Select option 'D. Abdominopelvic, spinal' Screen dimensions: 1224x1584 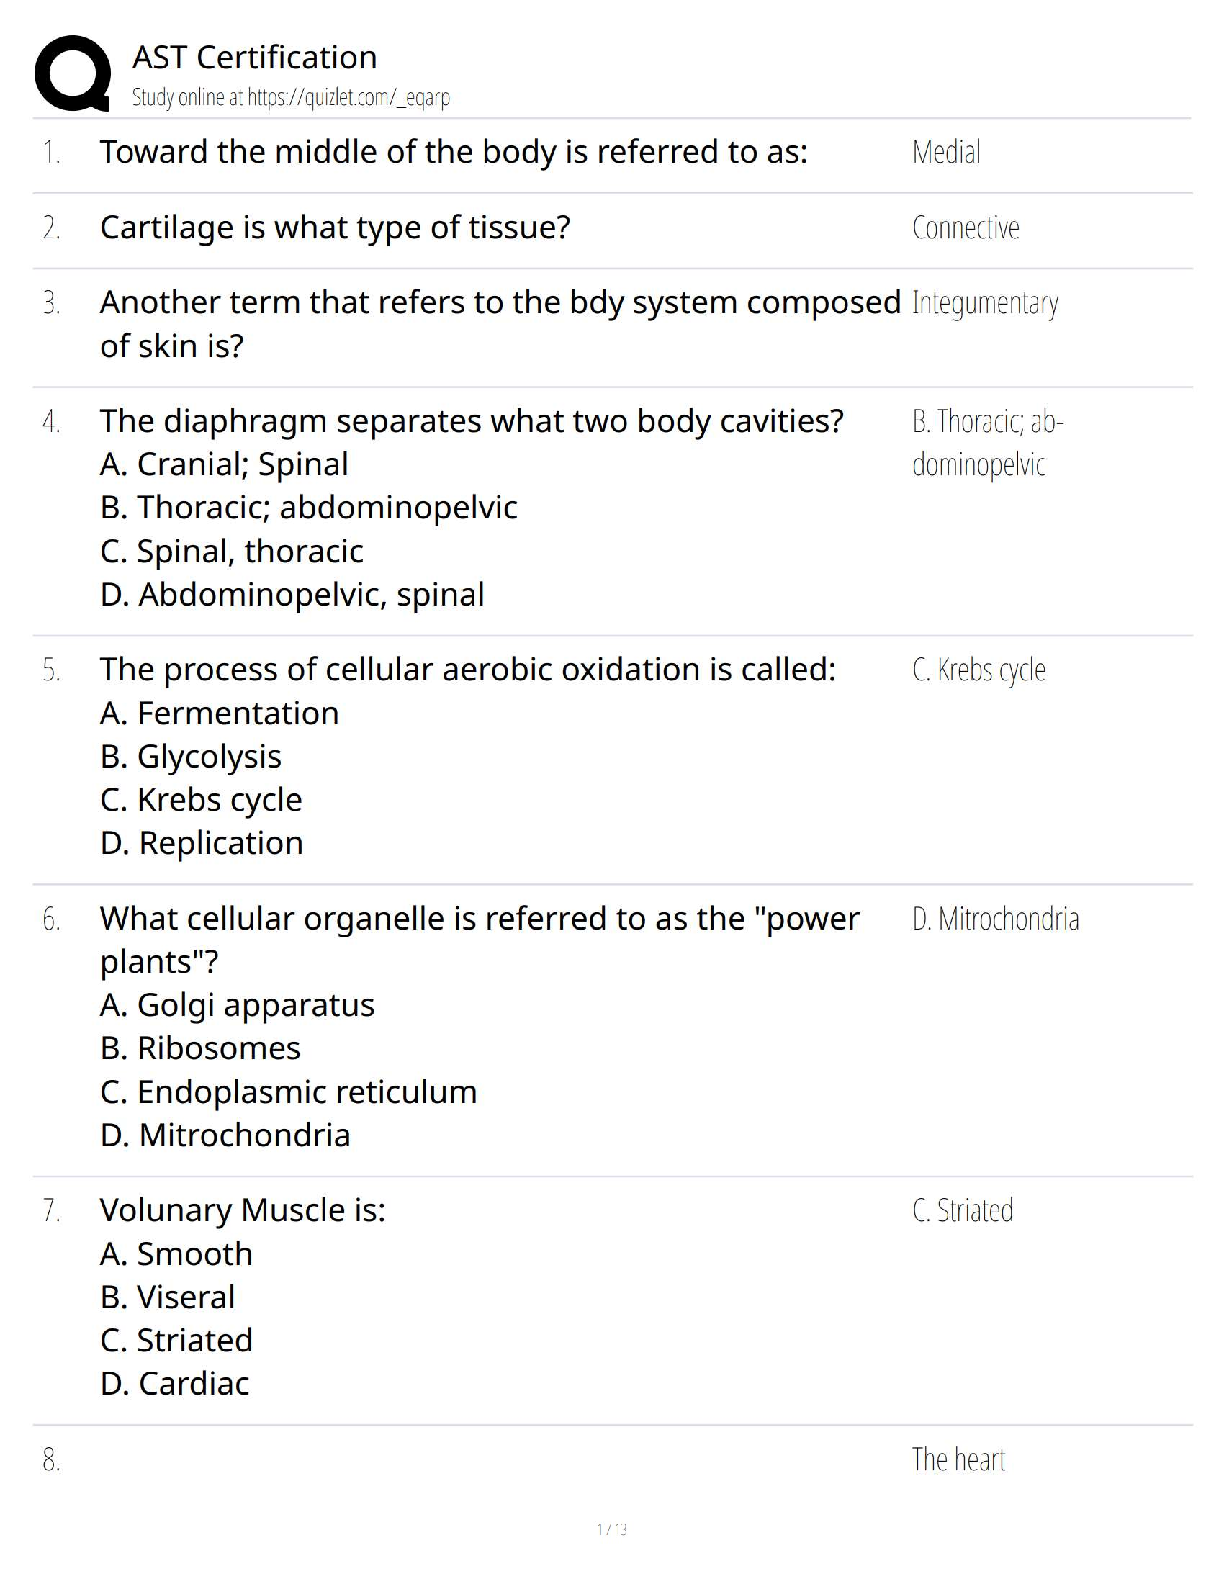click(292, 594)
